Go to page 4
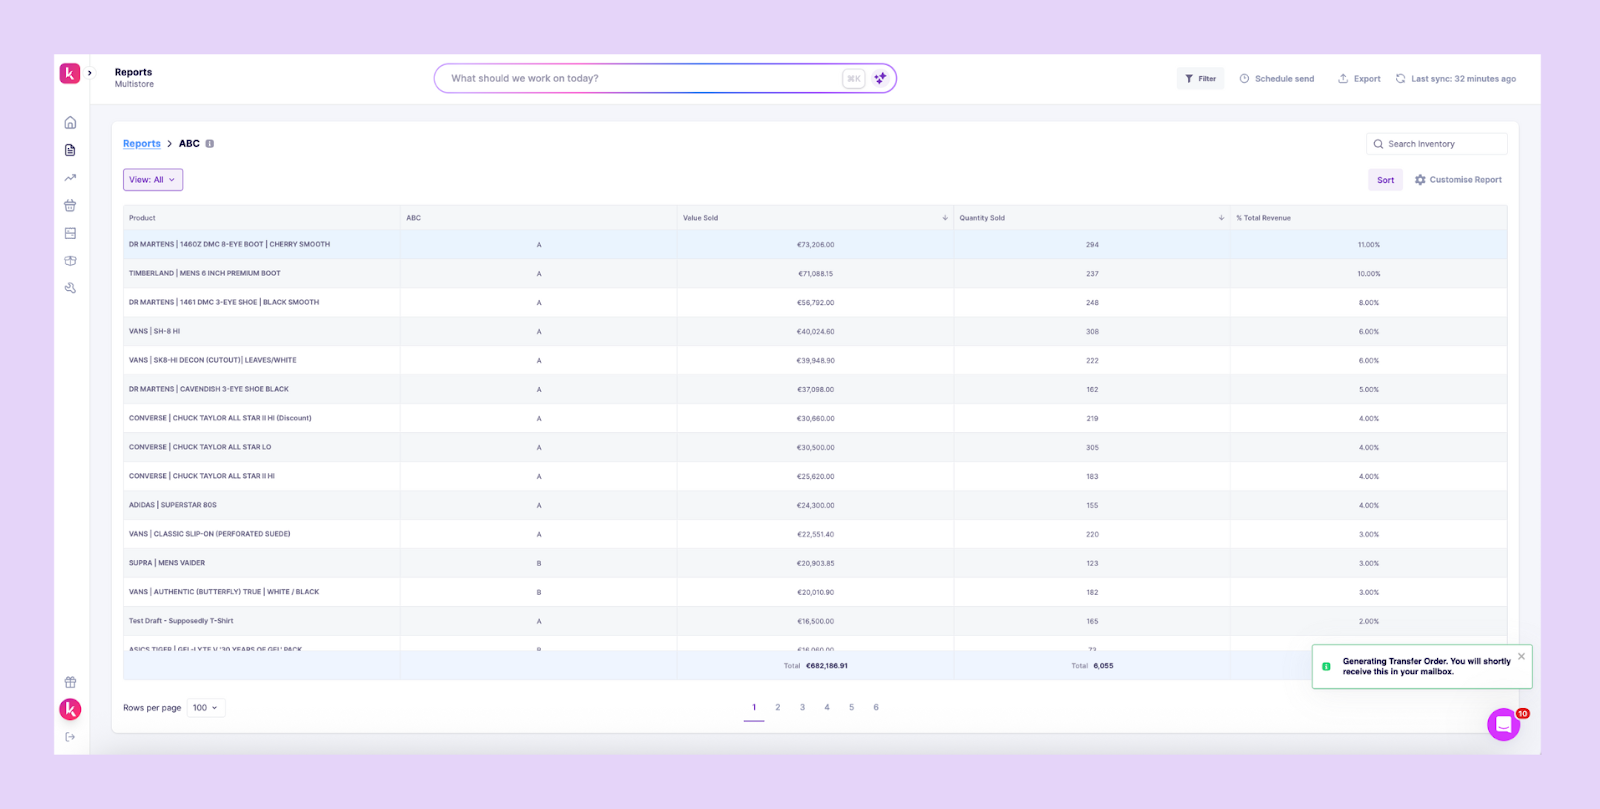This screenshot has width=1600, height=809. click(827, 707)
